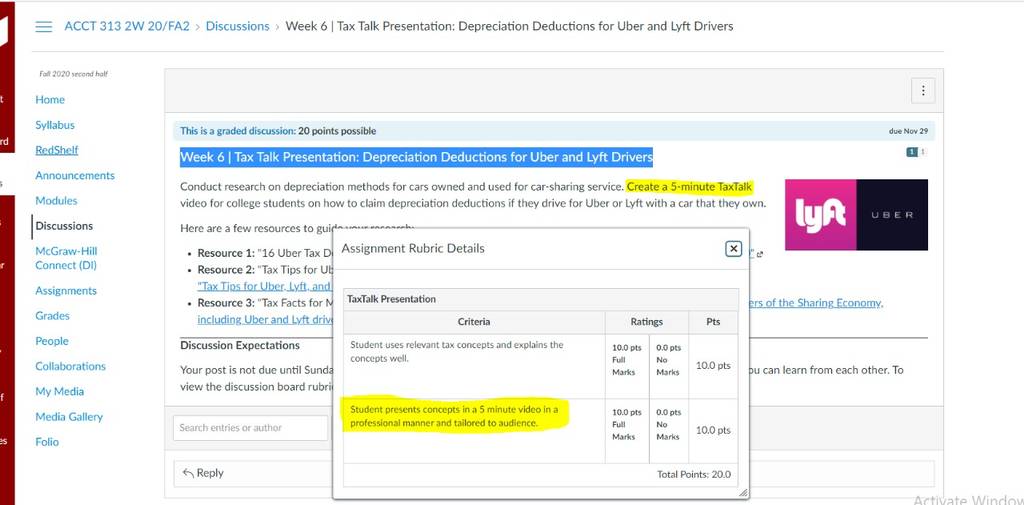Select Full Marks rating for tax concepts
The width and height of the screenshot is (1024, 505).
627,360
